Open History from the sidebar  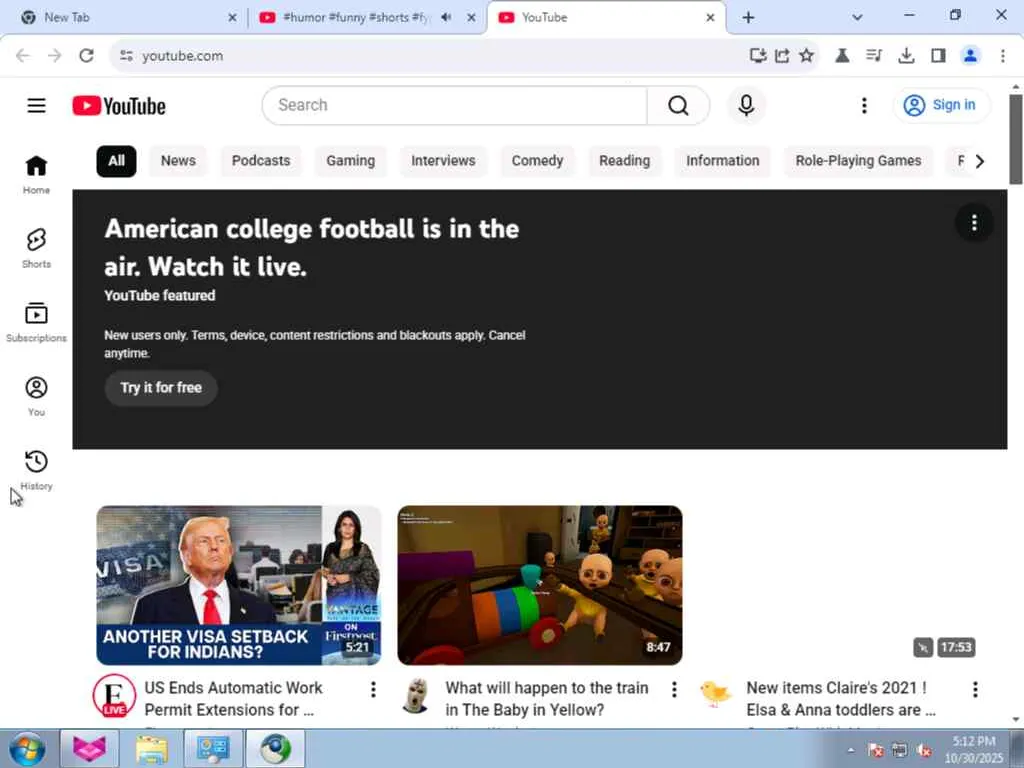click(x=37, y=470)
